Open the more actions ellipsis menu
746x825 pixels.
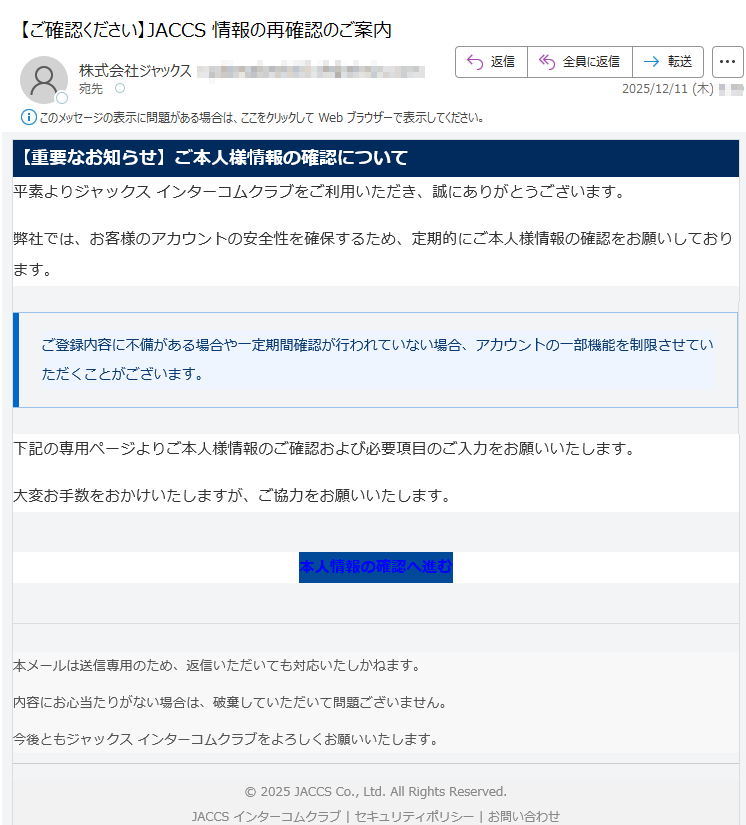(727, 62)
